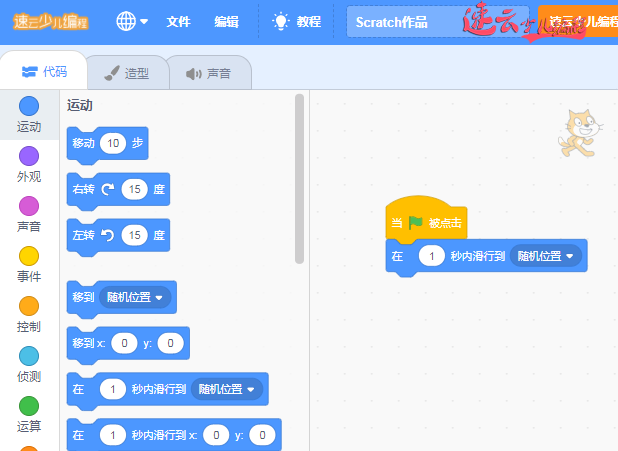This screenshot has width=618, height=451.
Task: Click the 15 degrees input in 左转 block
Action: tap(134, 235)
